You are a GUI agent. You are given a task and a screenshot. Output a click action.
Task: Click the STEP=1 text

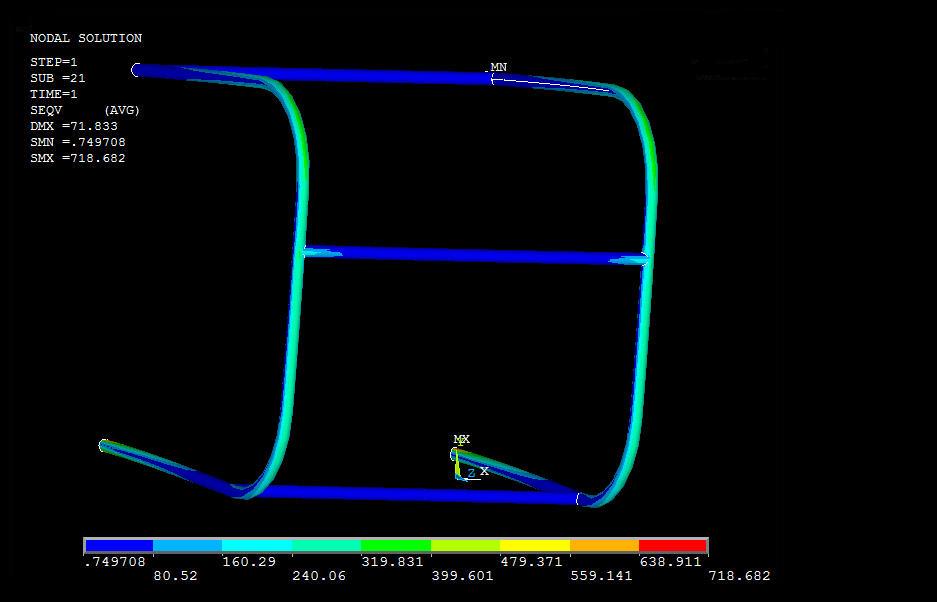coord(54,62)
